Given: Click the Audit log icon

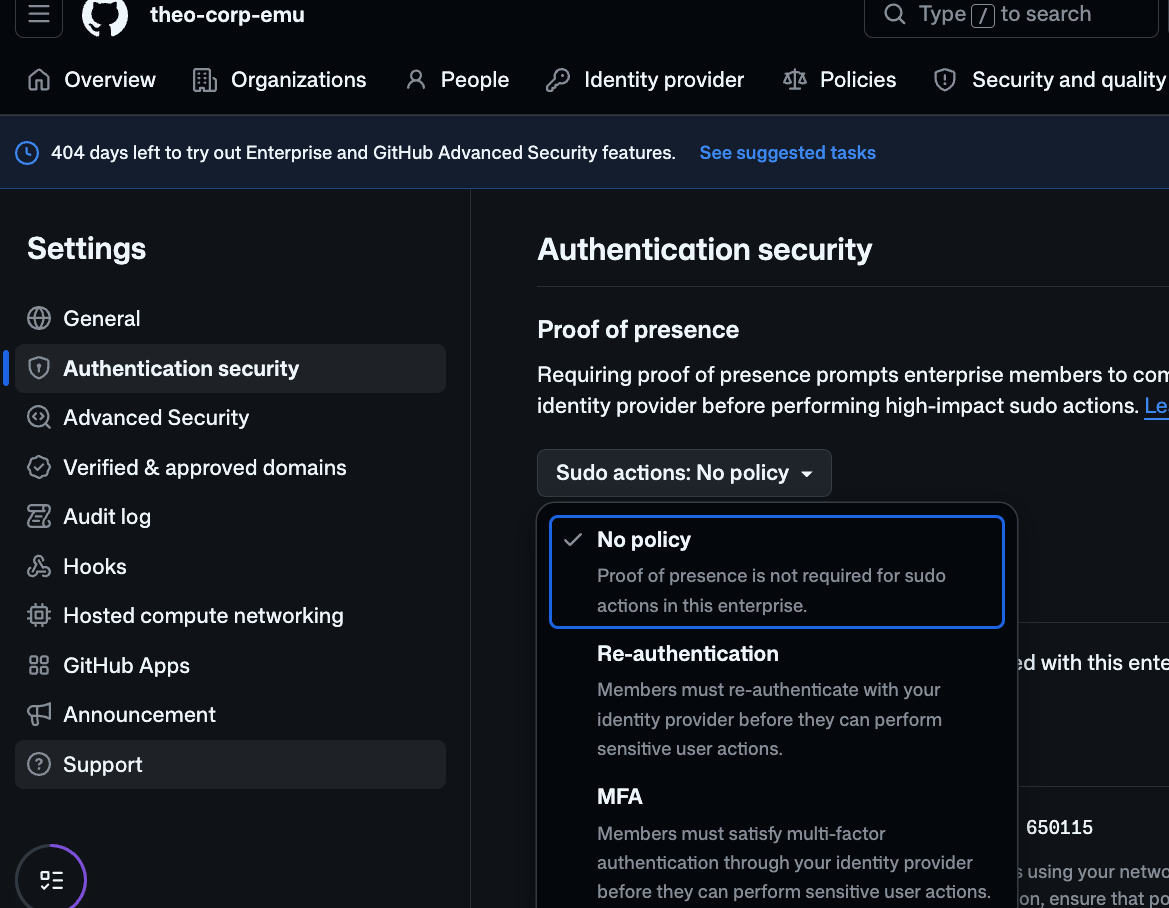Looking at the screenshot, I should click(39, 517).
